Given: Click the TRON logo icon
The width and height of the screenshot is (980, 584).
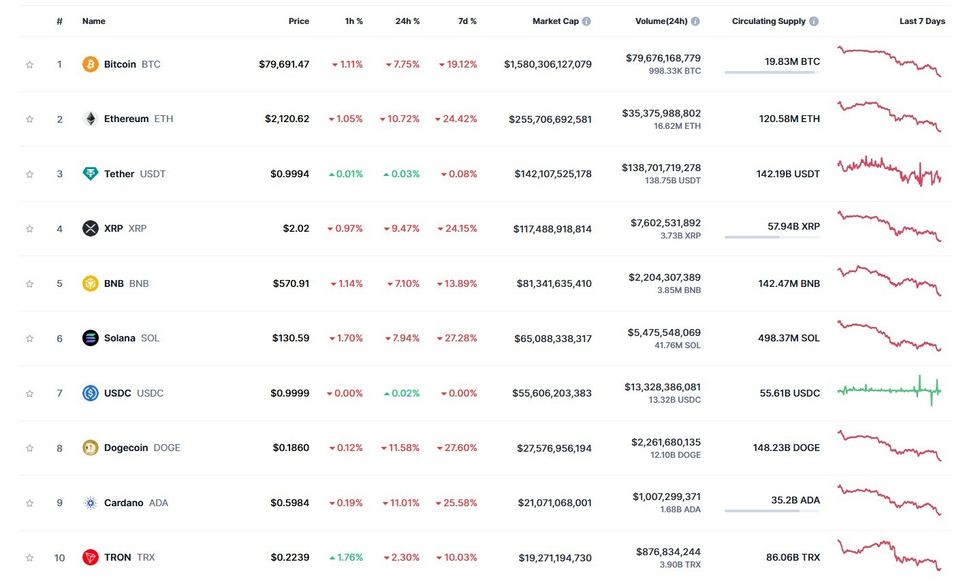Looking at the screenshot, I should click(90, 557).
